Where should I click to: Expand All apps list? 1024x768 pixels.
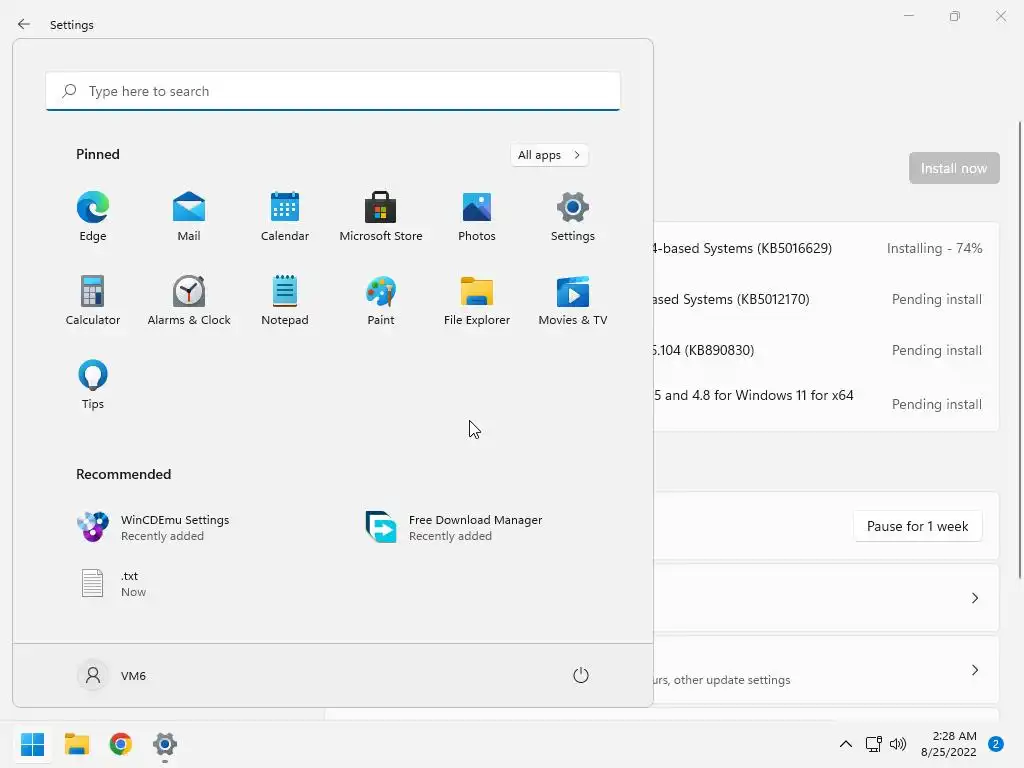tap(549, 155)
